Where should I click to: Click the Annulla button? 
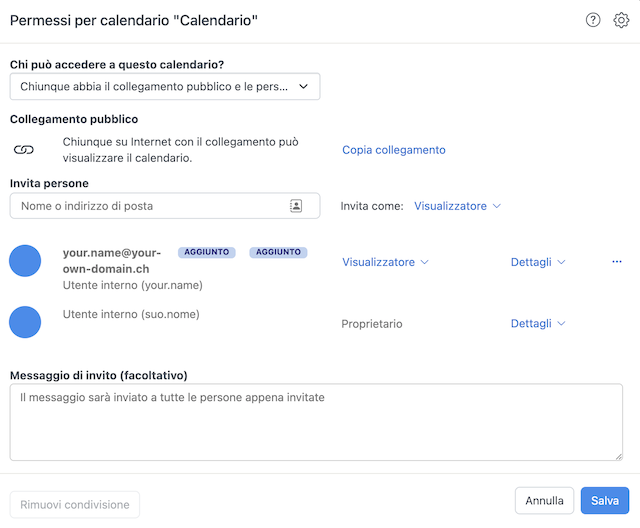(x=544, y=500)
